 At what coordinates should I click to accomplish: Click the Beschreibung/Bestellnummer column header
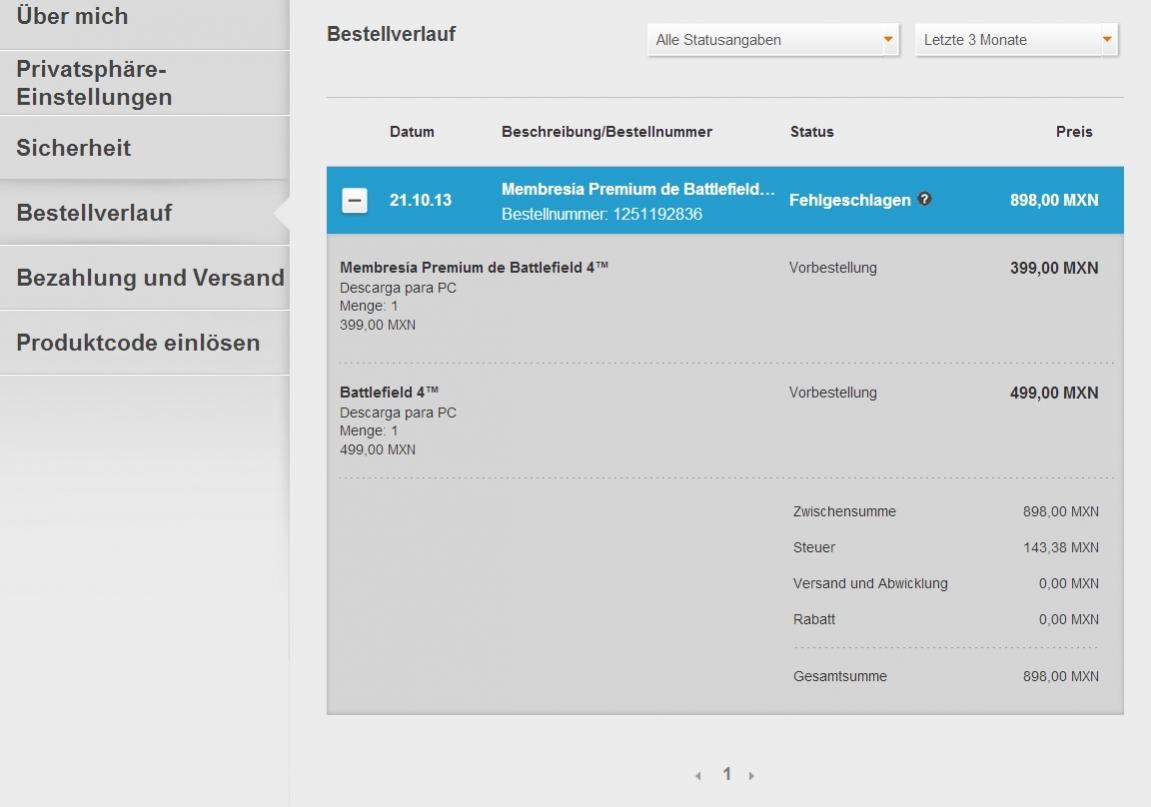pos(606,132)
